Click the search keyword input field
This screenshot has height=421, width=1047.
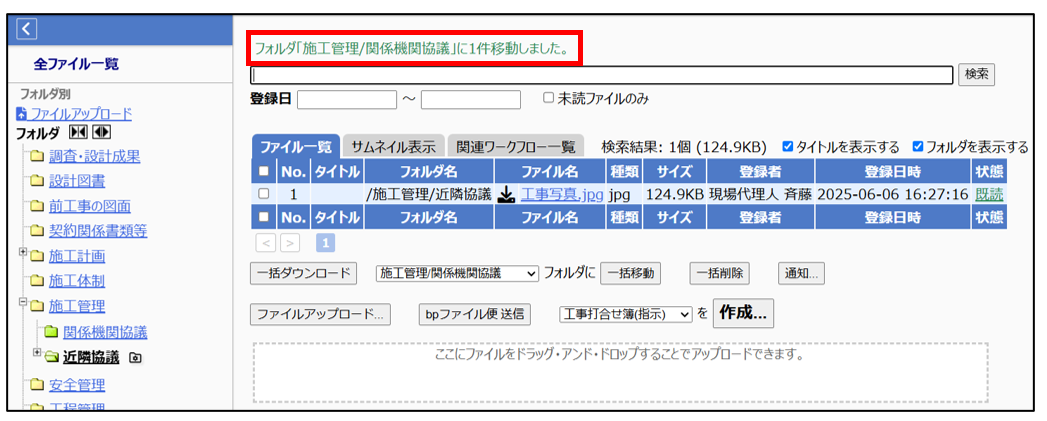(x=601, y=75)
